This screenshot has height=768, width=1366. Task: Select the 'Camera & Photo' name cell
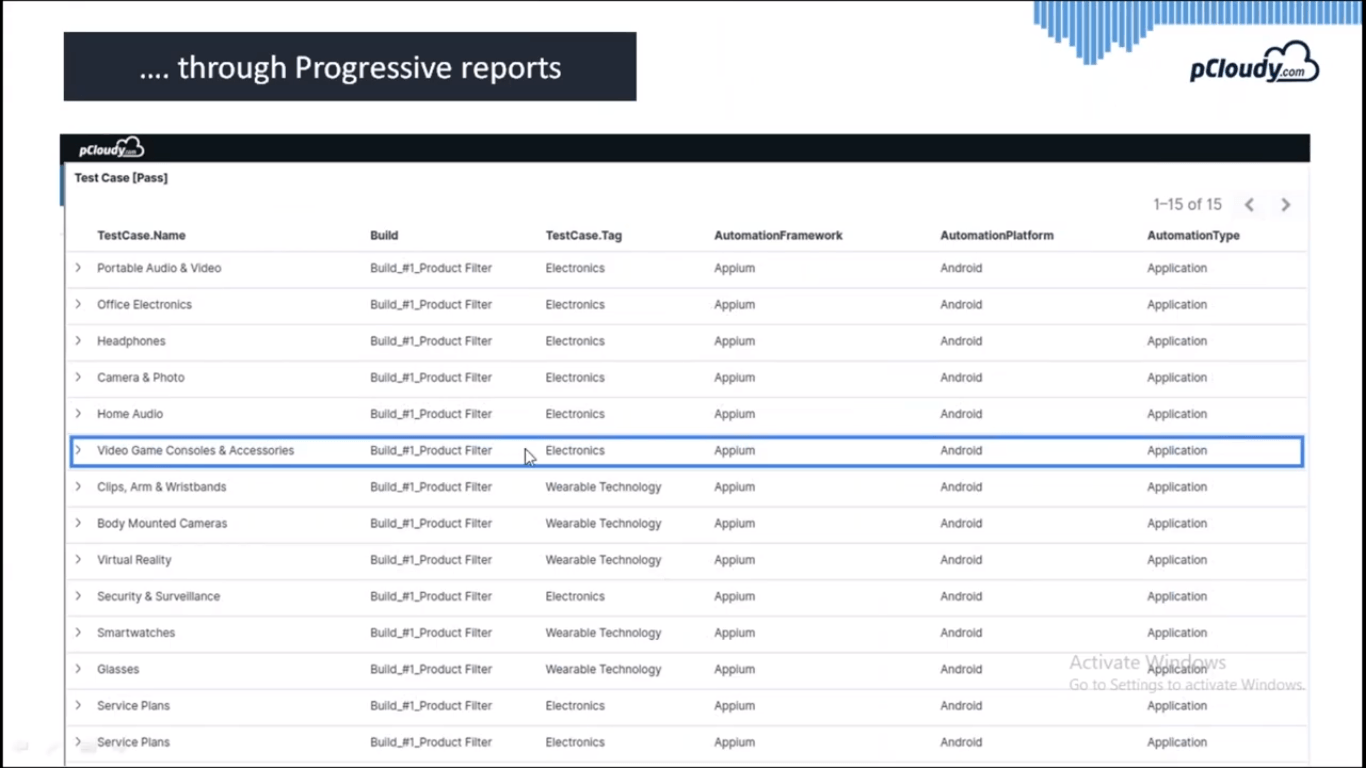(141, 377)
